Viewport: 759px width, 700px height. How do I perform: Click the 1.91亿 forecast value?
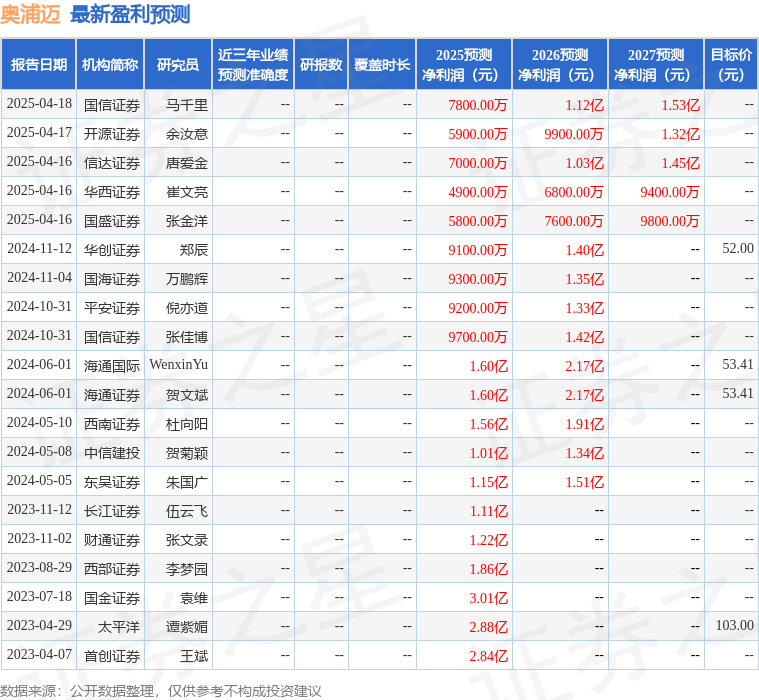click(585, 424)
